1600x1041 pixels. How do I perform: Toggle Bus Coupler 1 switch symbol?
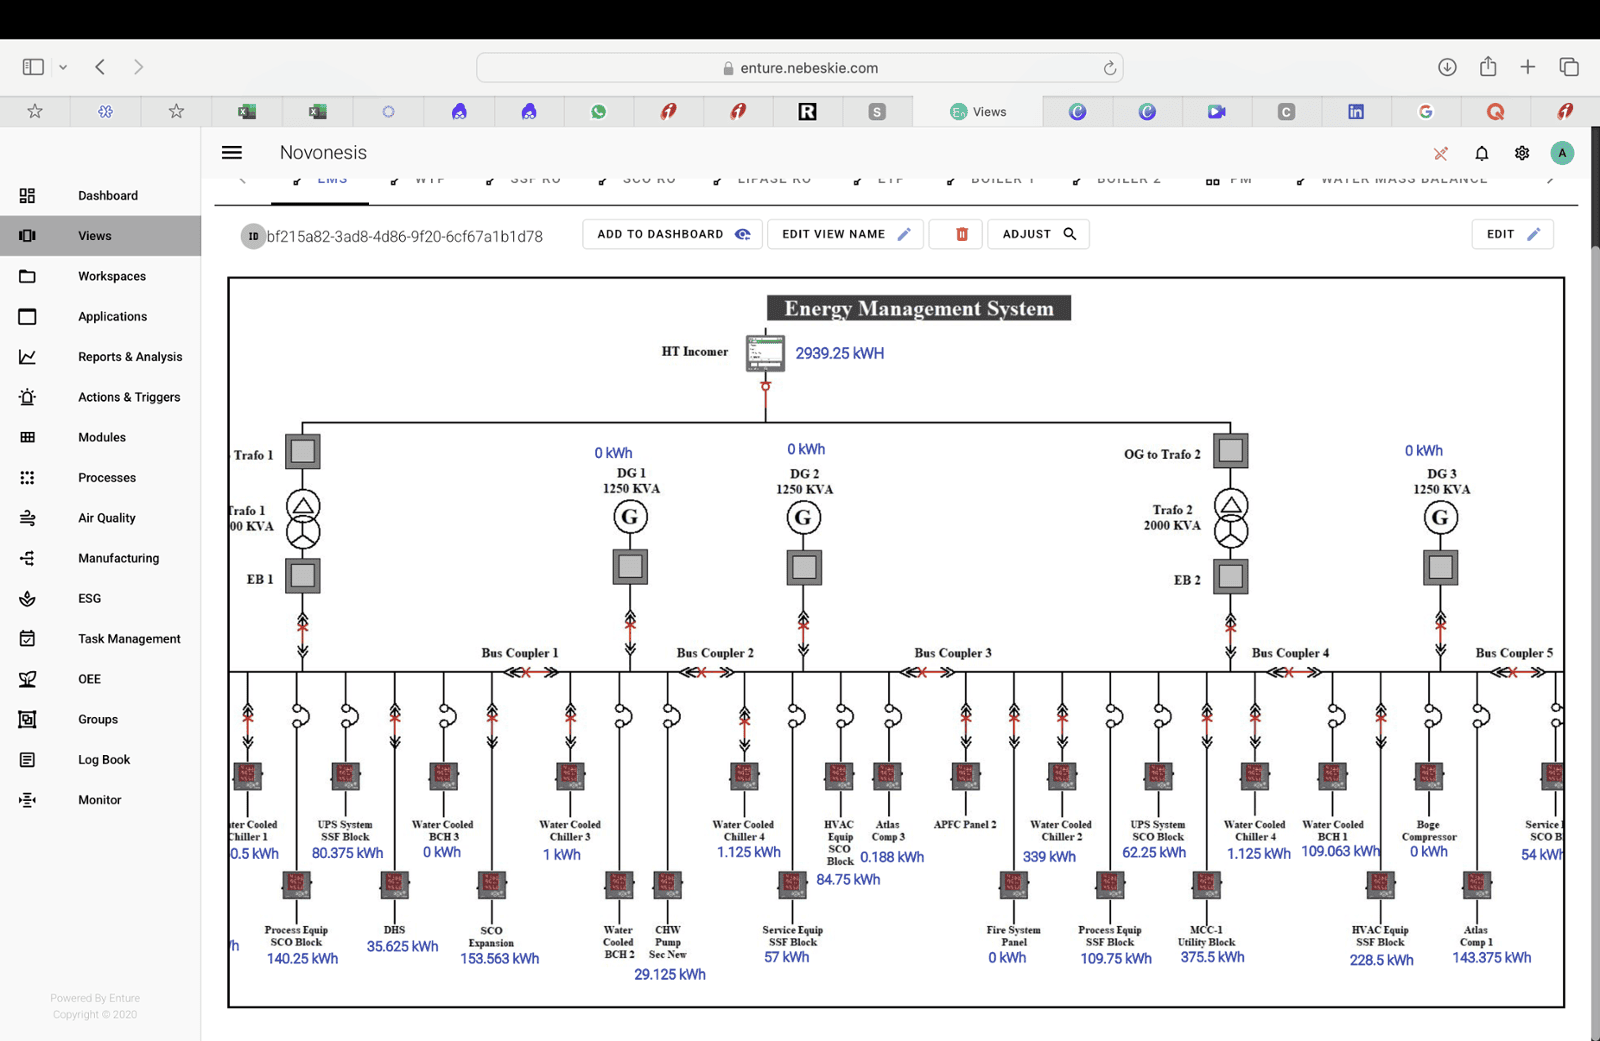pos(531,673)
